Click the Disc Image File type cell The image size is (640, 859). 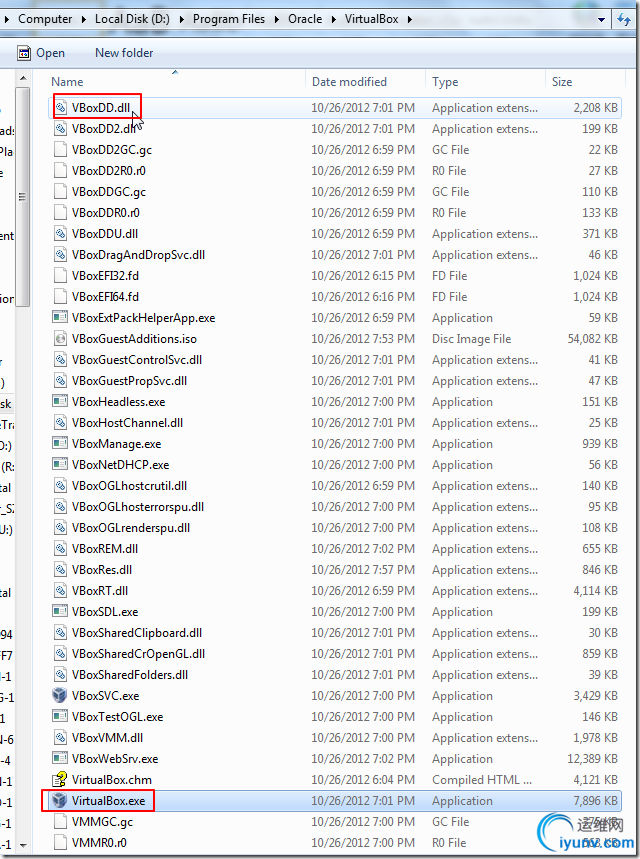tap(471, 339)
